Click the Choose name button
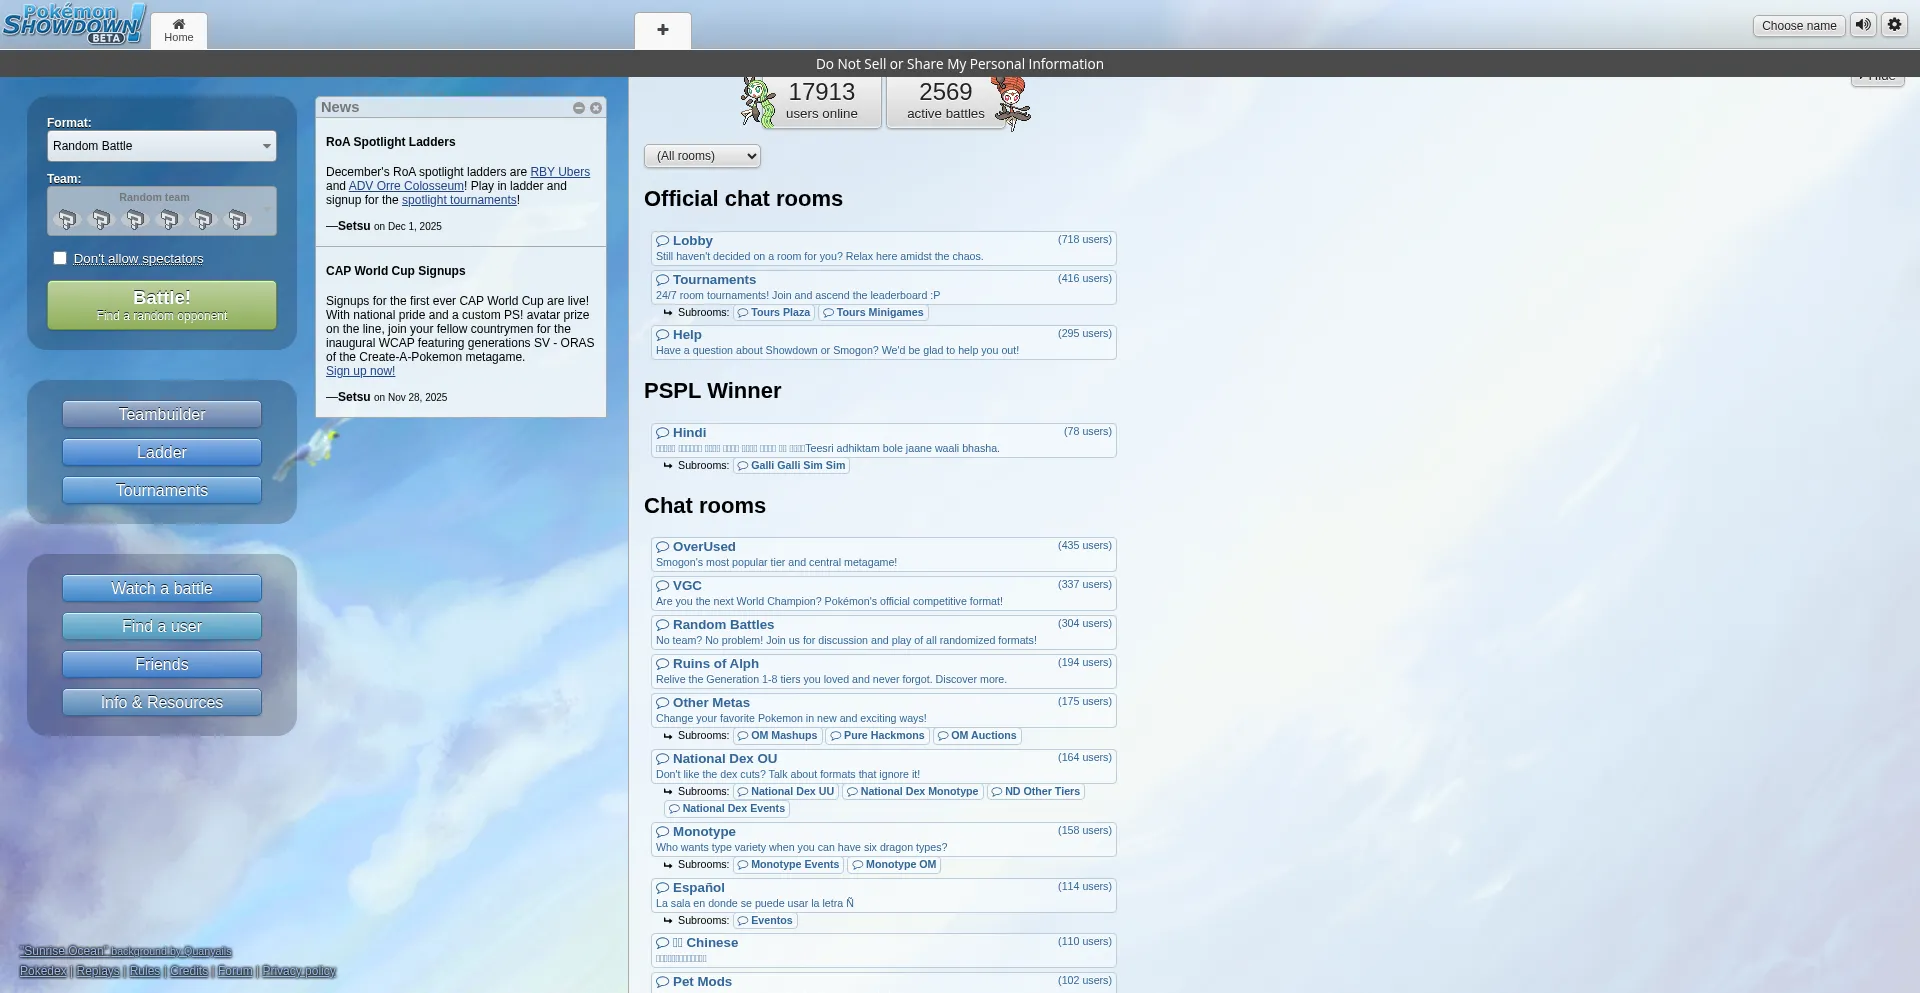Viewport: 1920px width, 993px height. point(1798,26)
